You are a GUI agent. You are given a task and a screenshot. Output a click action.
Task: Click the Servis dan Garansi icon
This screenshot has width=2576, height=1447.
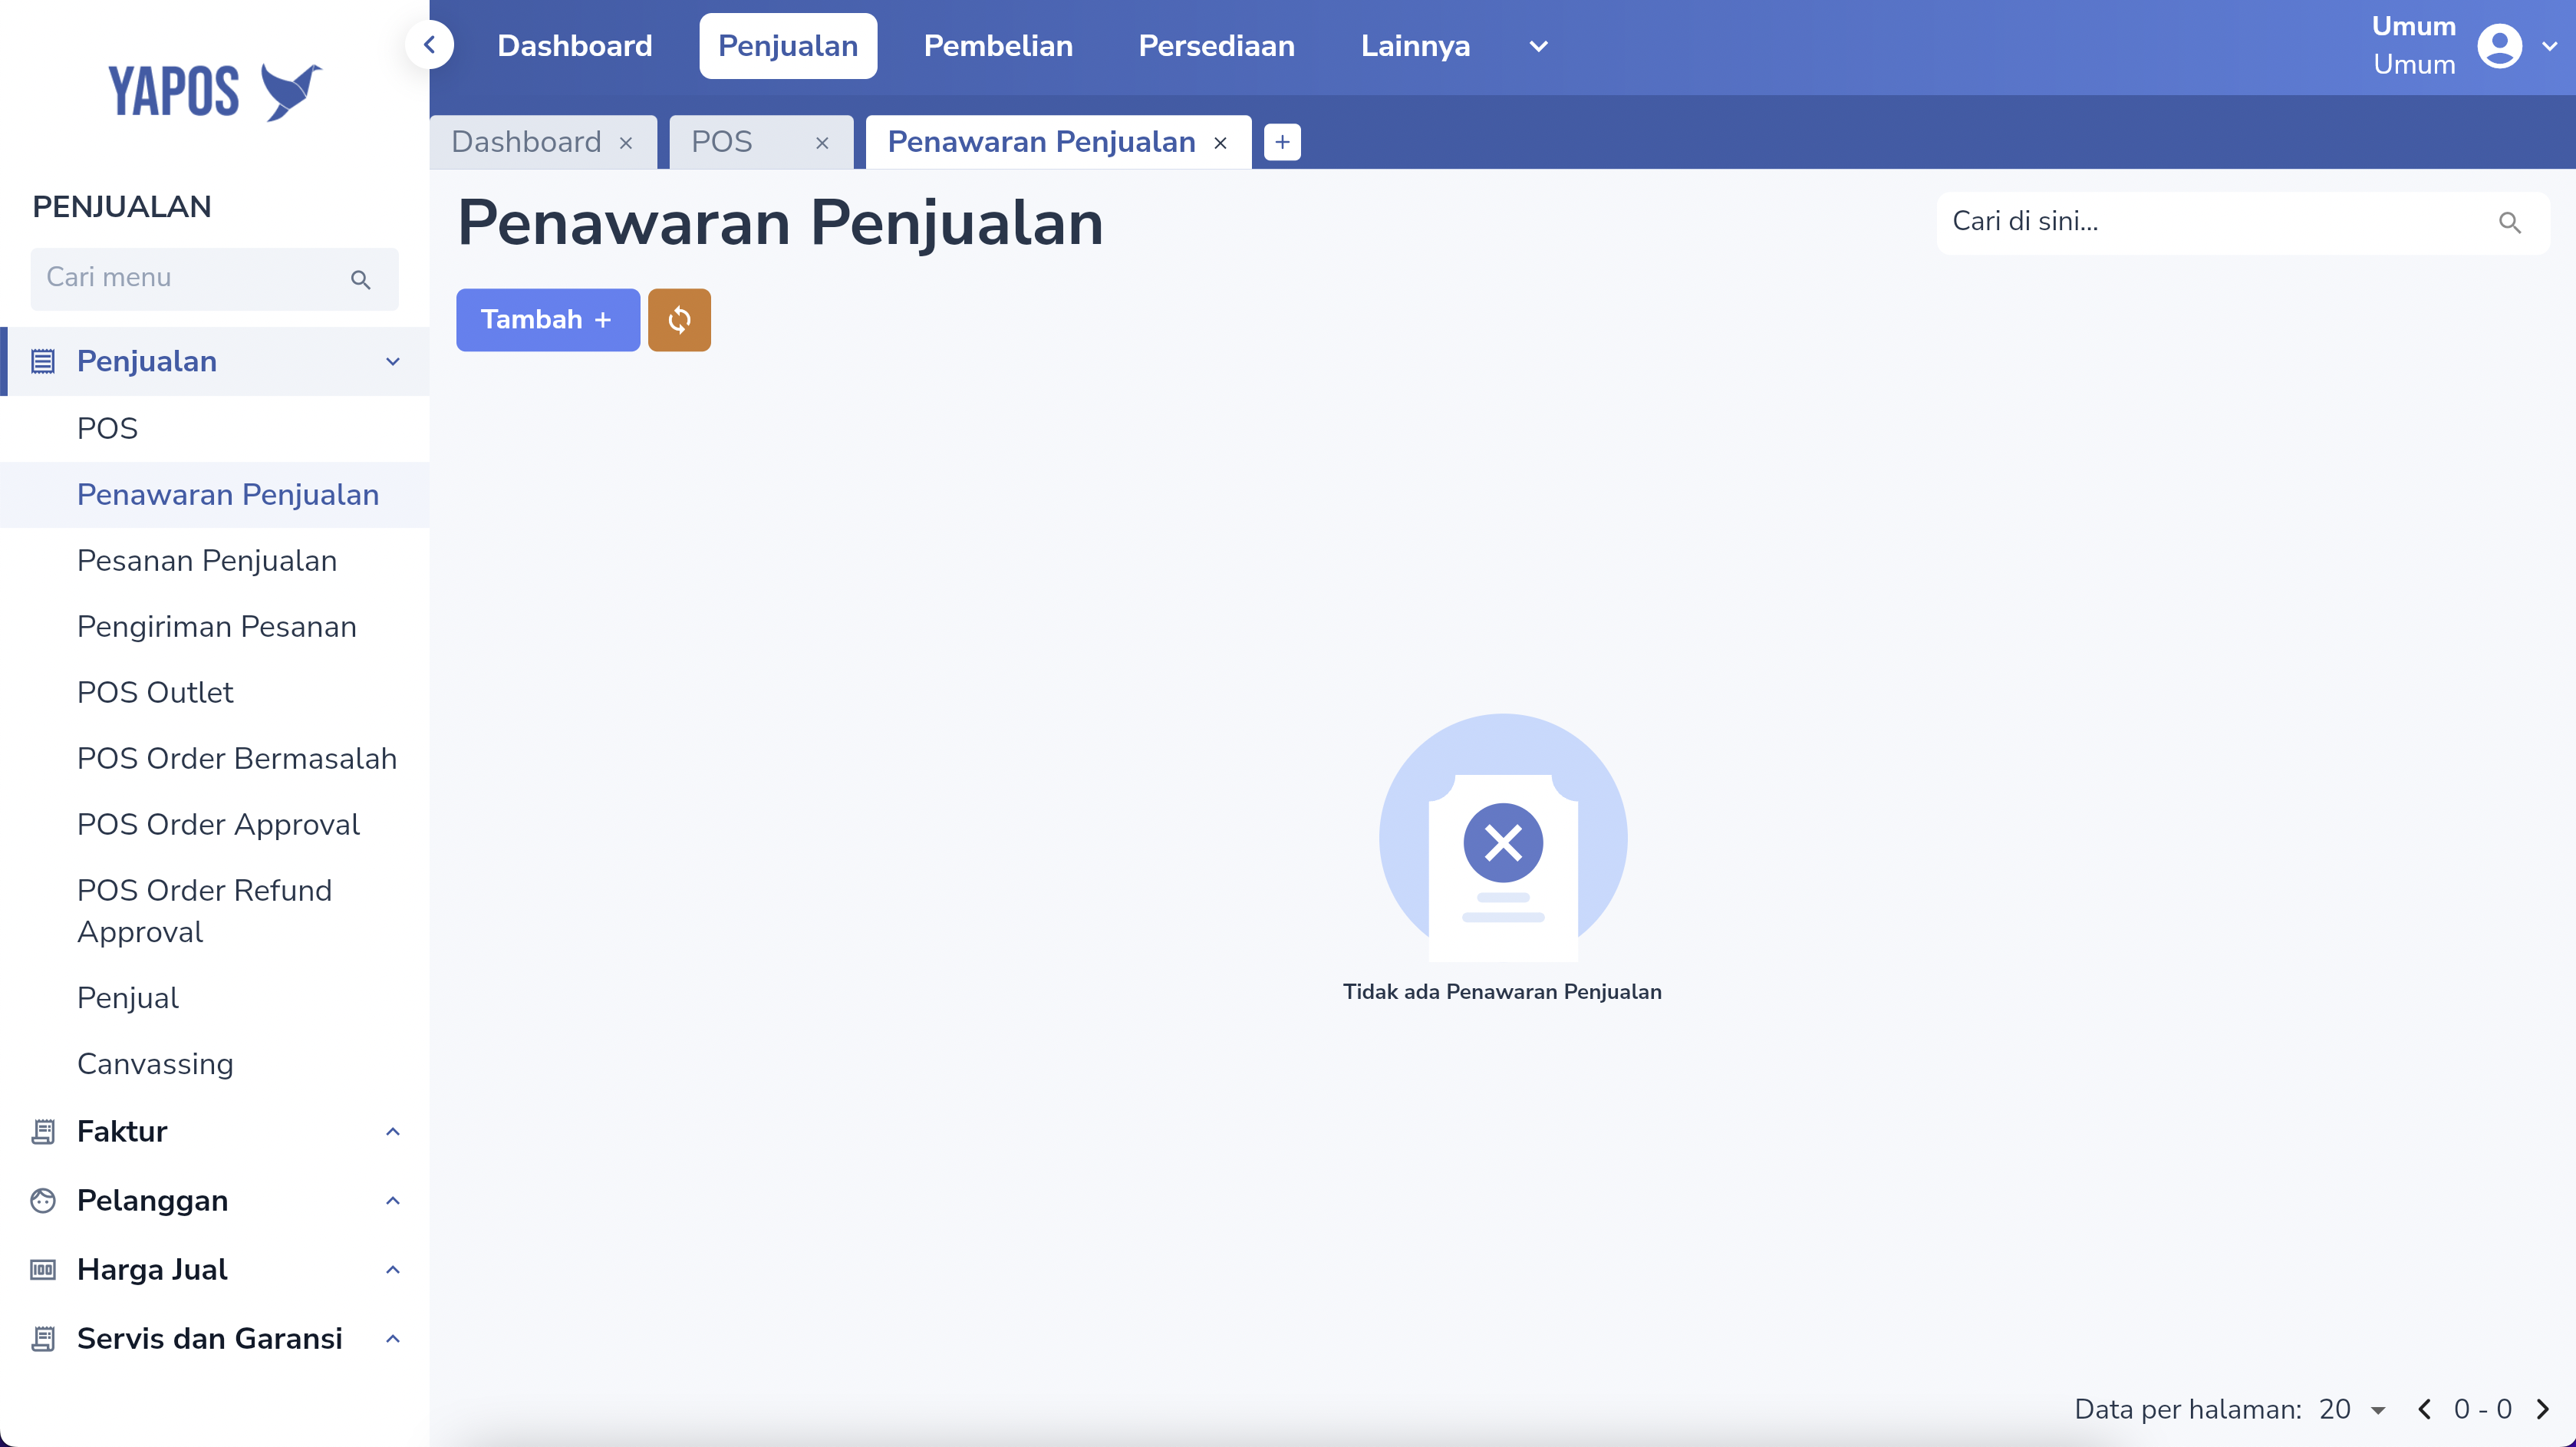point(43,1338)
